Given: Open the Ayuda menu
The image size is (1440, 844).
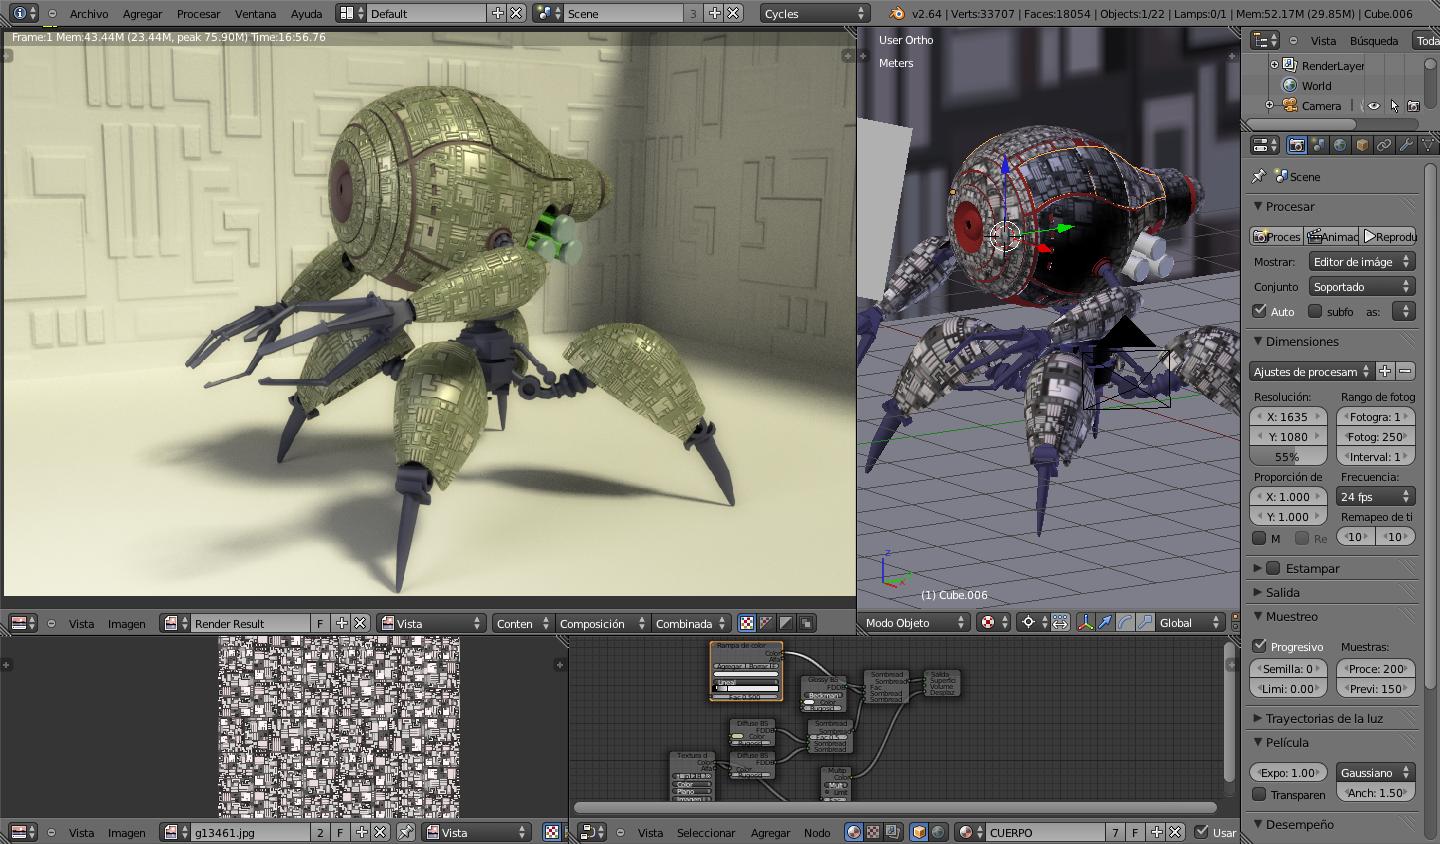Looking at the screenshot, I should click(306, 13).
